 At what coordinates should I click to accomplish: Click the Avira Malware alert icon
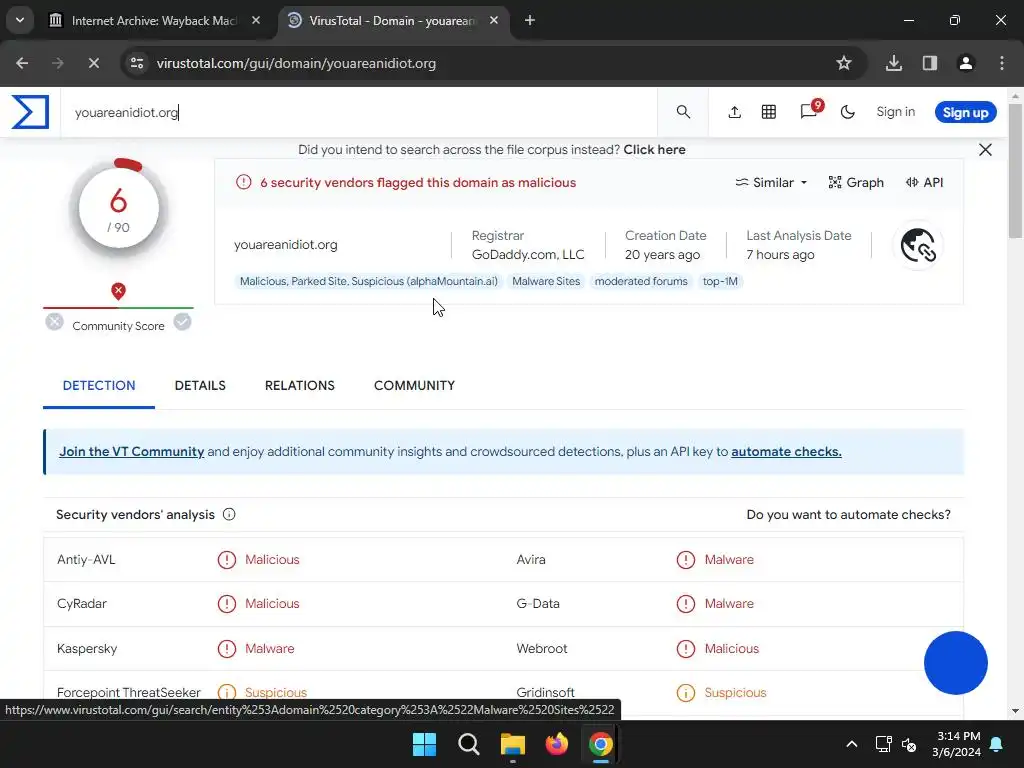click(x=686, y=560)
